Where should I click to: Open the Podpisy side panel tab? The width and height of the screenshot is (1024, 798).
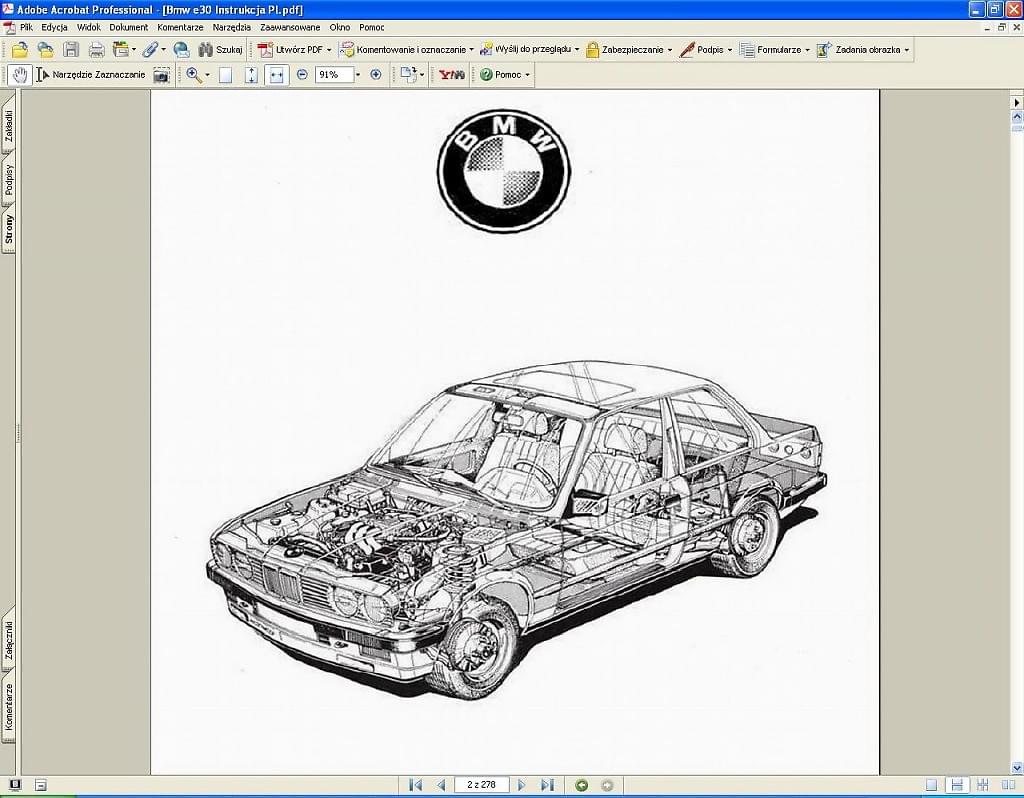pos(8,179)
